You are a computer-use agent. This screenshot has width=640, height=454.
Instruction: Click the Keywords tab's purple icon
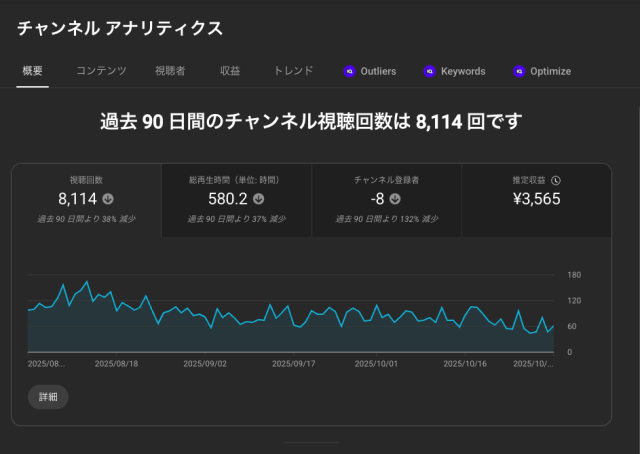click(429, 71)
